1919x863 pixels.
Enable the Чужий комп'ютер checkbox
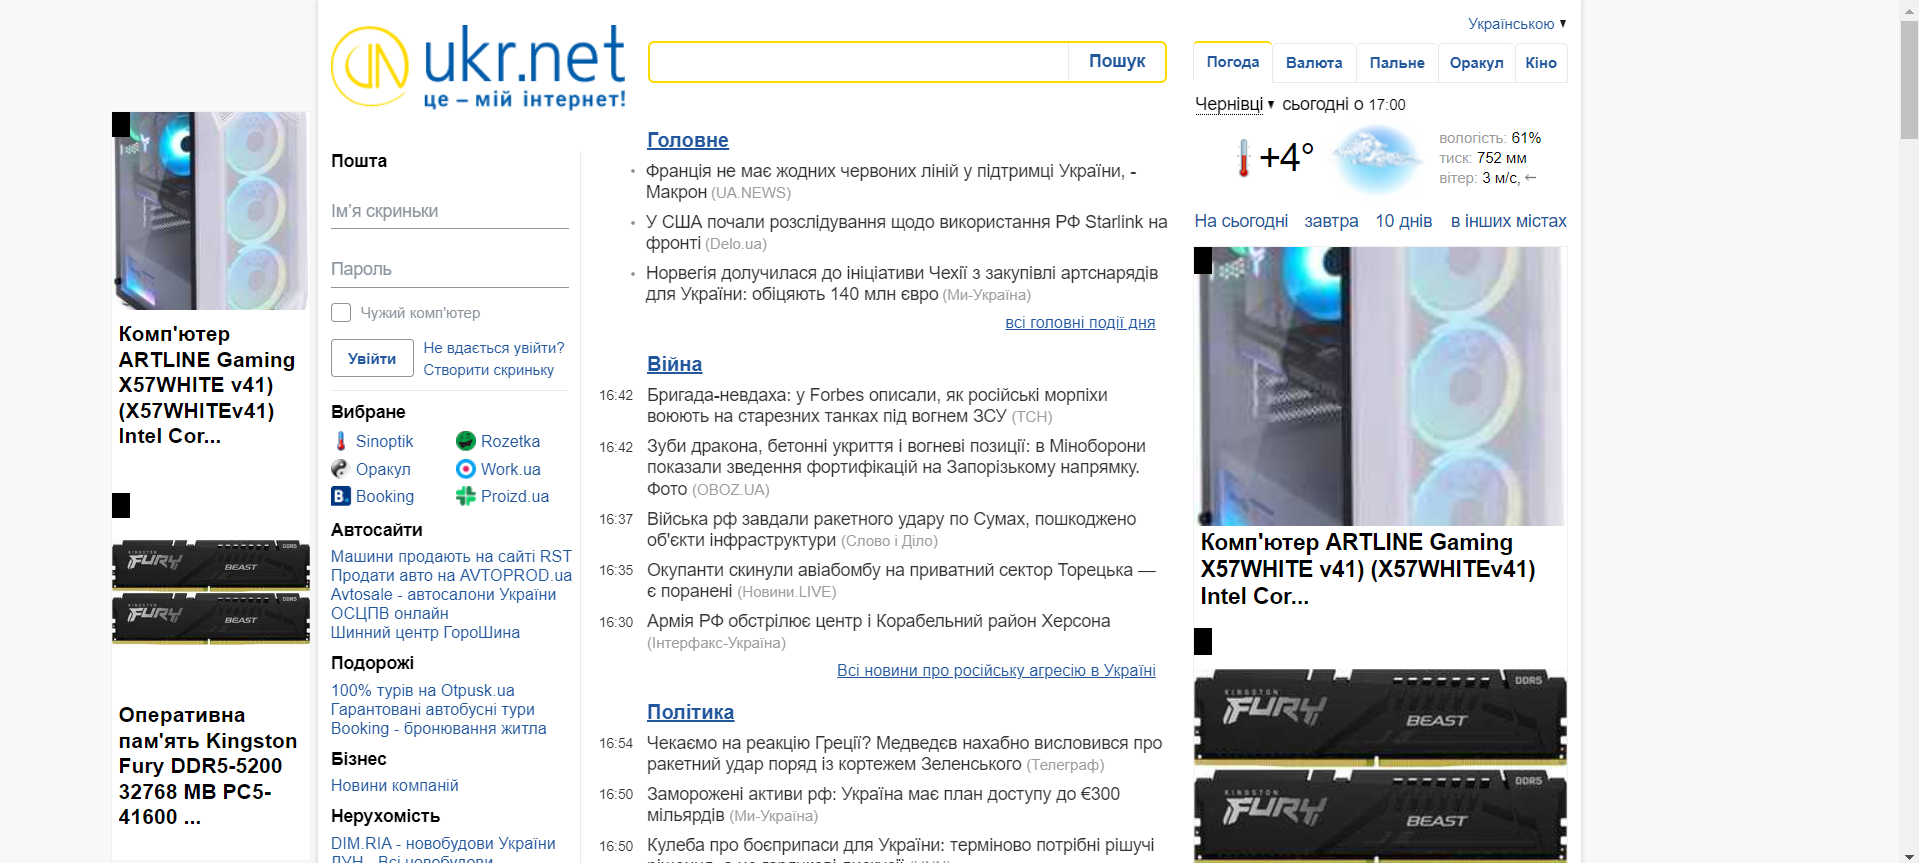coord(341,313)
